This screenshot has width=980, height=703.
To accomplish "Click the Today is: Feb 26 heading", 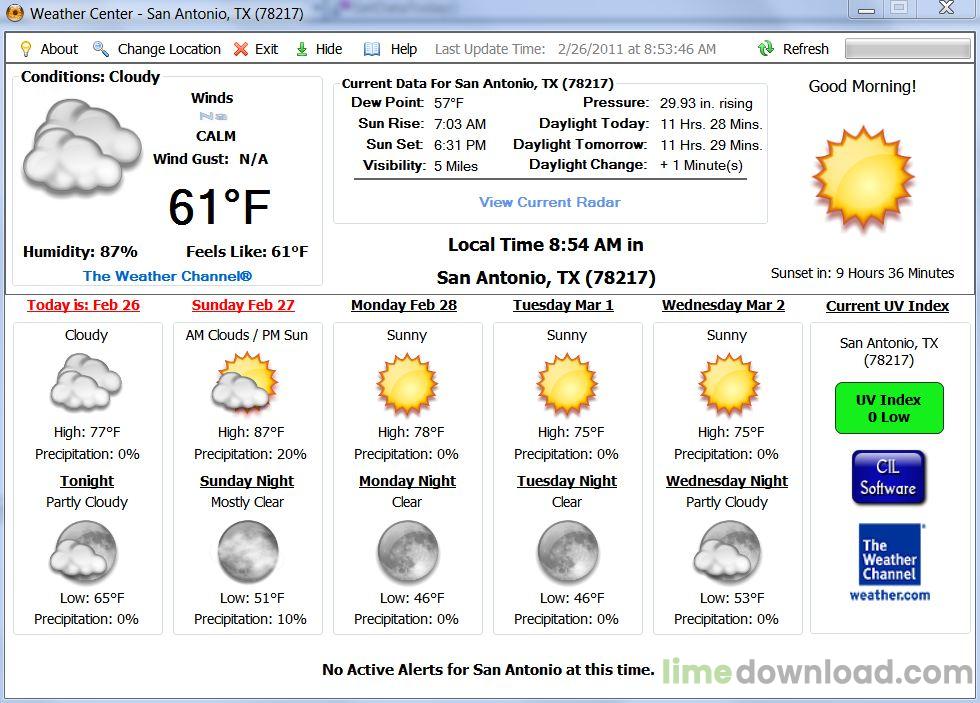I will 83,305.
